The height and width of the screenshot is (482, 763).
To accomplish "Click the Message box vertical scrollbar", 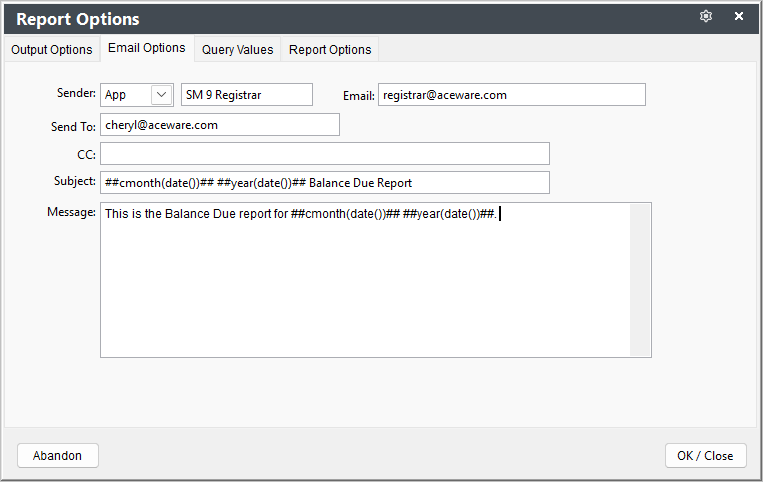I will 640,280.
